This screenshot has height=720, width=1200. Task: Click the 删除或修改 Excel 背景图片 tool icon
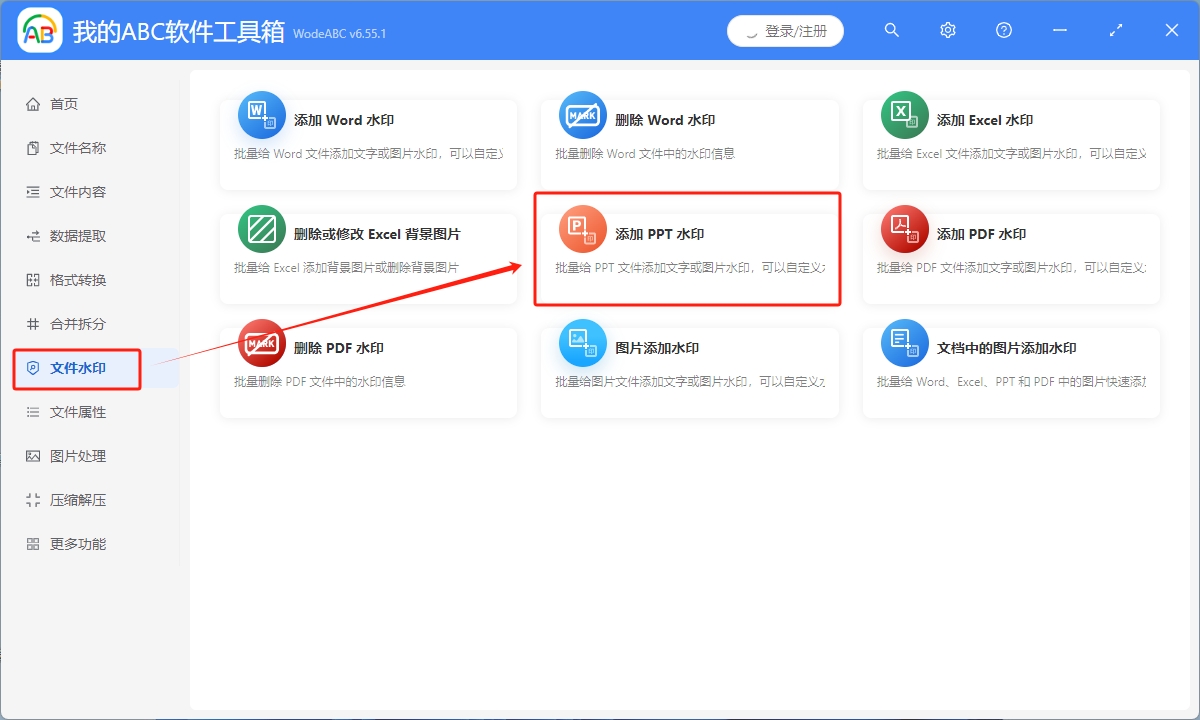260,228
